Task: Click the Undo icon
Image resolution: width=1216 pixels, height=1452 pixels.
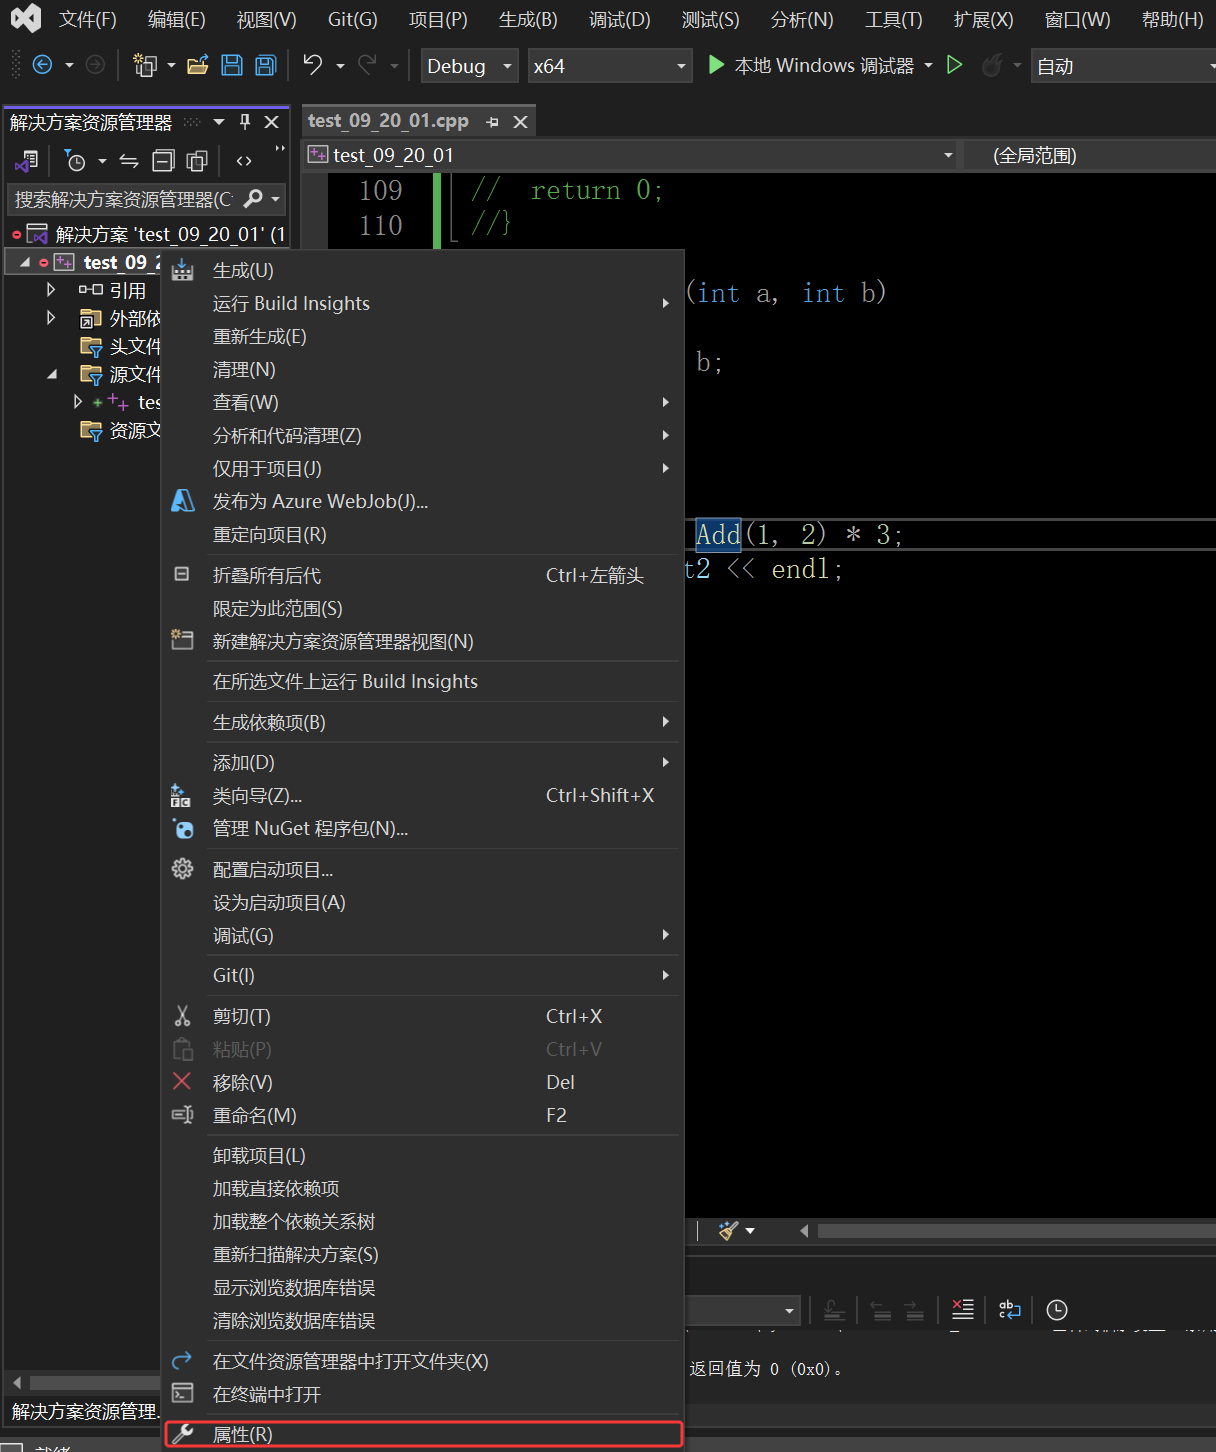Action: [311, 65]
